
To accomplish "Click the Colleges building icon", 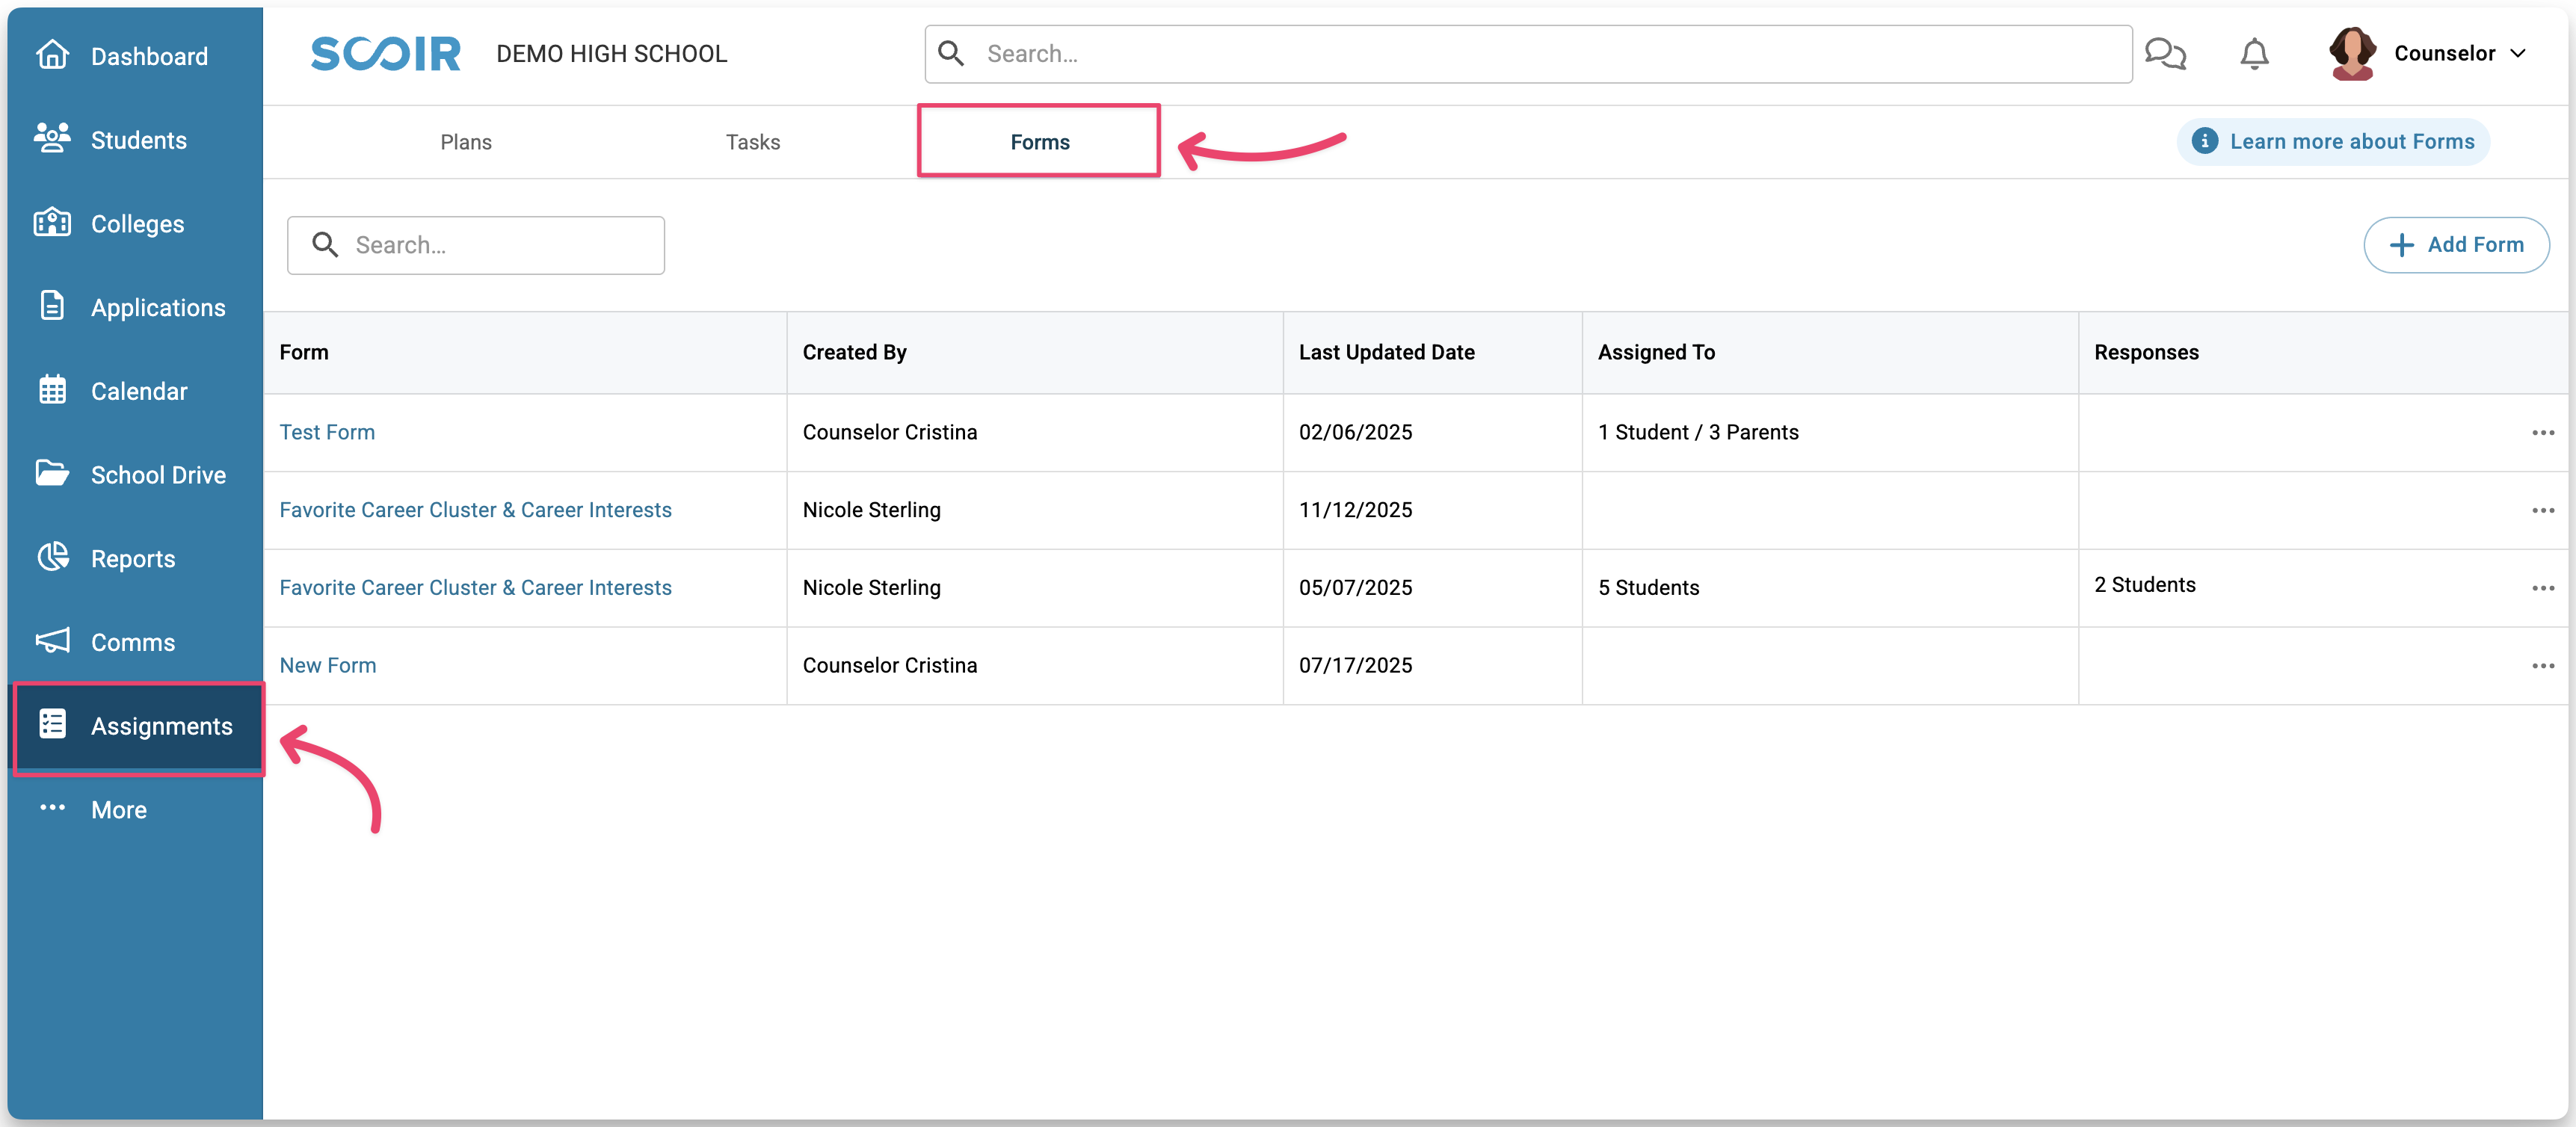I will (x=52, y=222).
